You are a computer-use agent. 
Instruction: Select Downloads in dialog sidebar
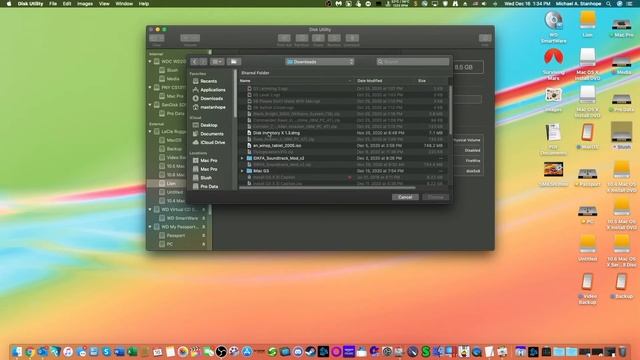211,98
